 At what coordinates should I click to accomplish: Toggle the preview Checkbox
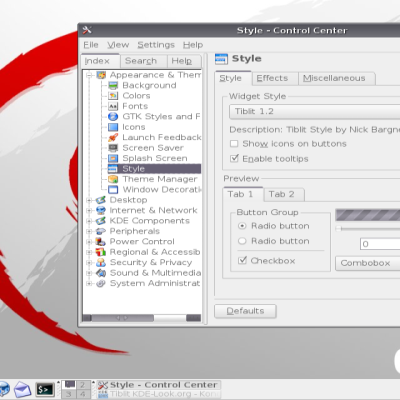click(x=242, y=260)
